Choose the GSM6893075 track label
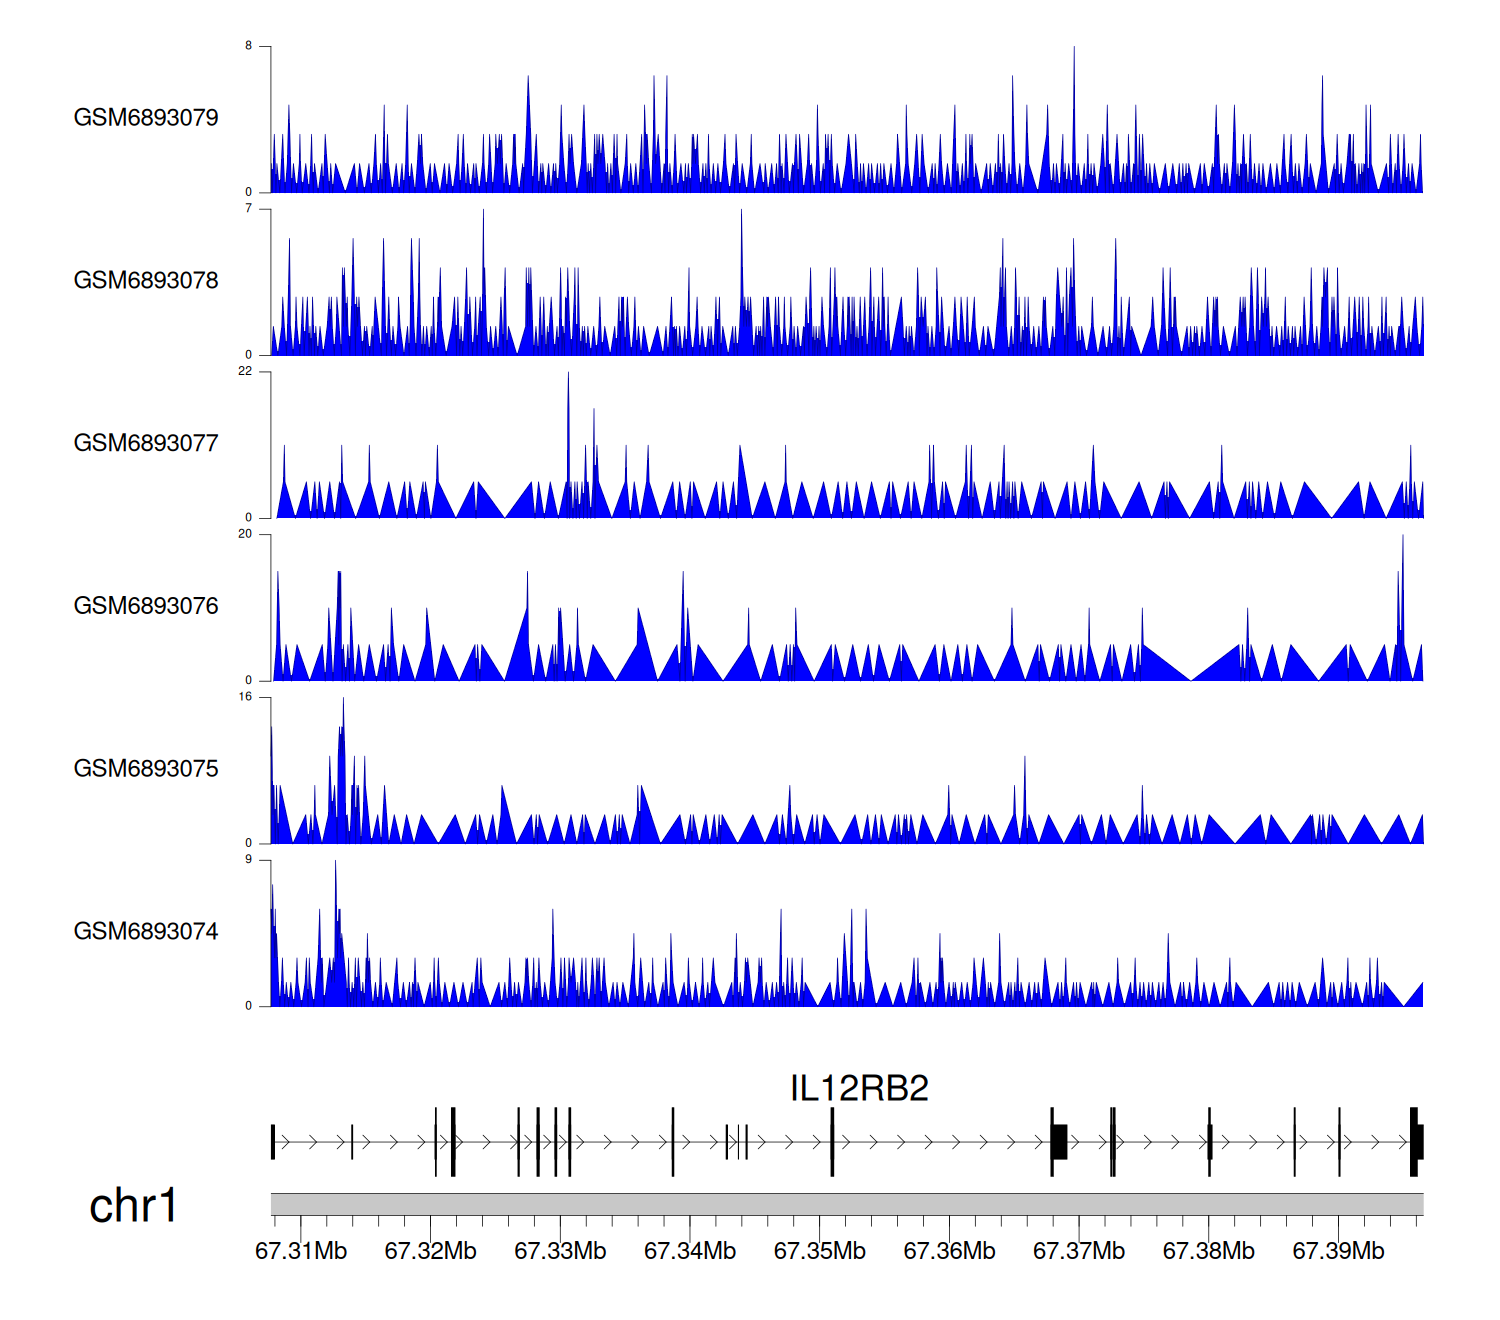Image resolution: width=1500 pixels, height=1320 pixels. (146, 769)
